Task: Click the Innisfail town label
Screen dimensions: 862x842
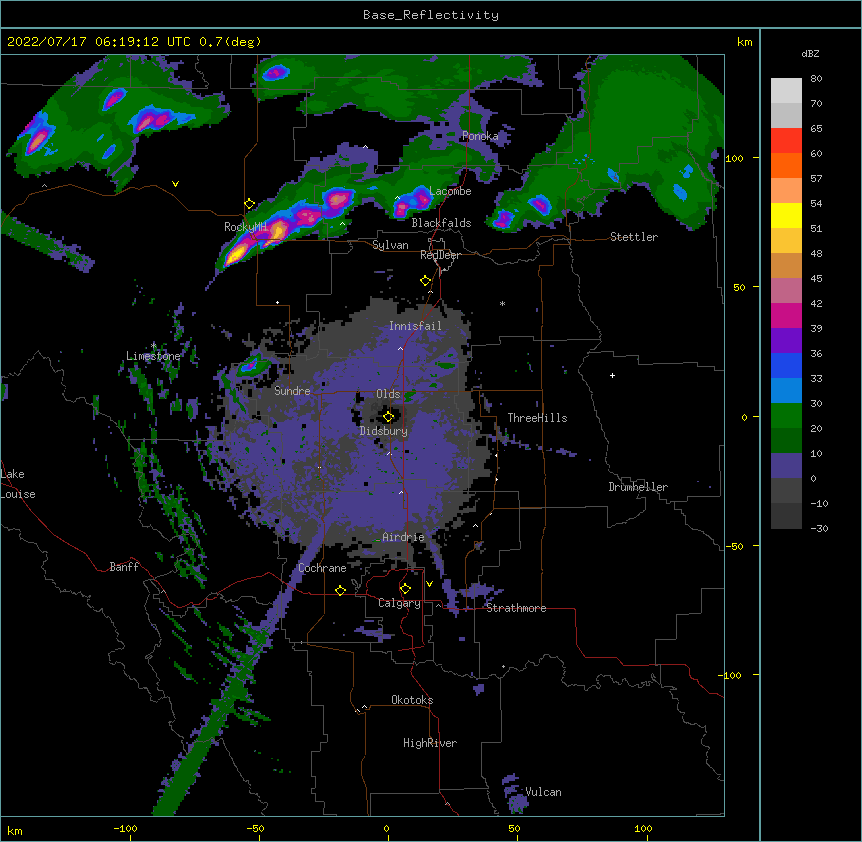Action: 415,326
